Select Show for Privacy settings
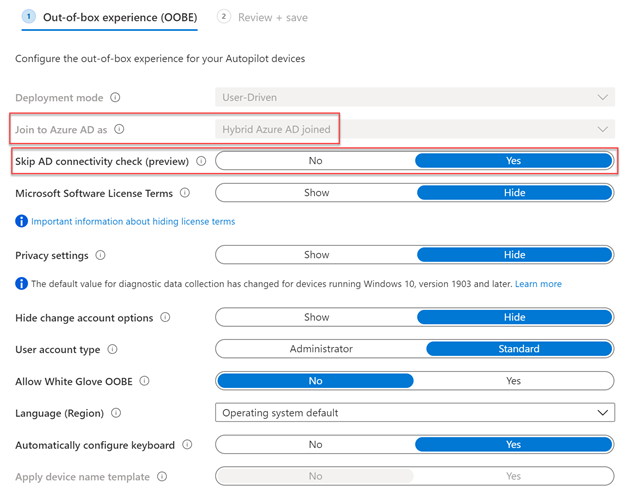This screenshot has height=504, width=626. point(317,254)
